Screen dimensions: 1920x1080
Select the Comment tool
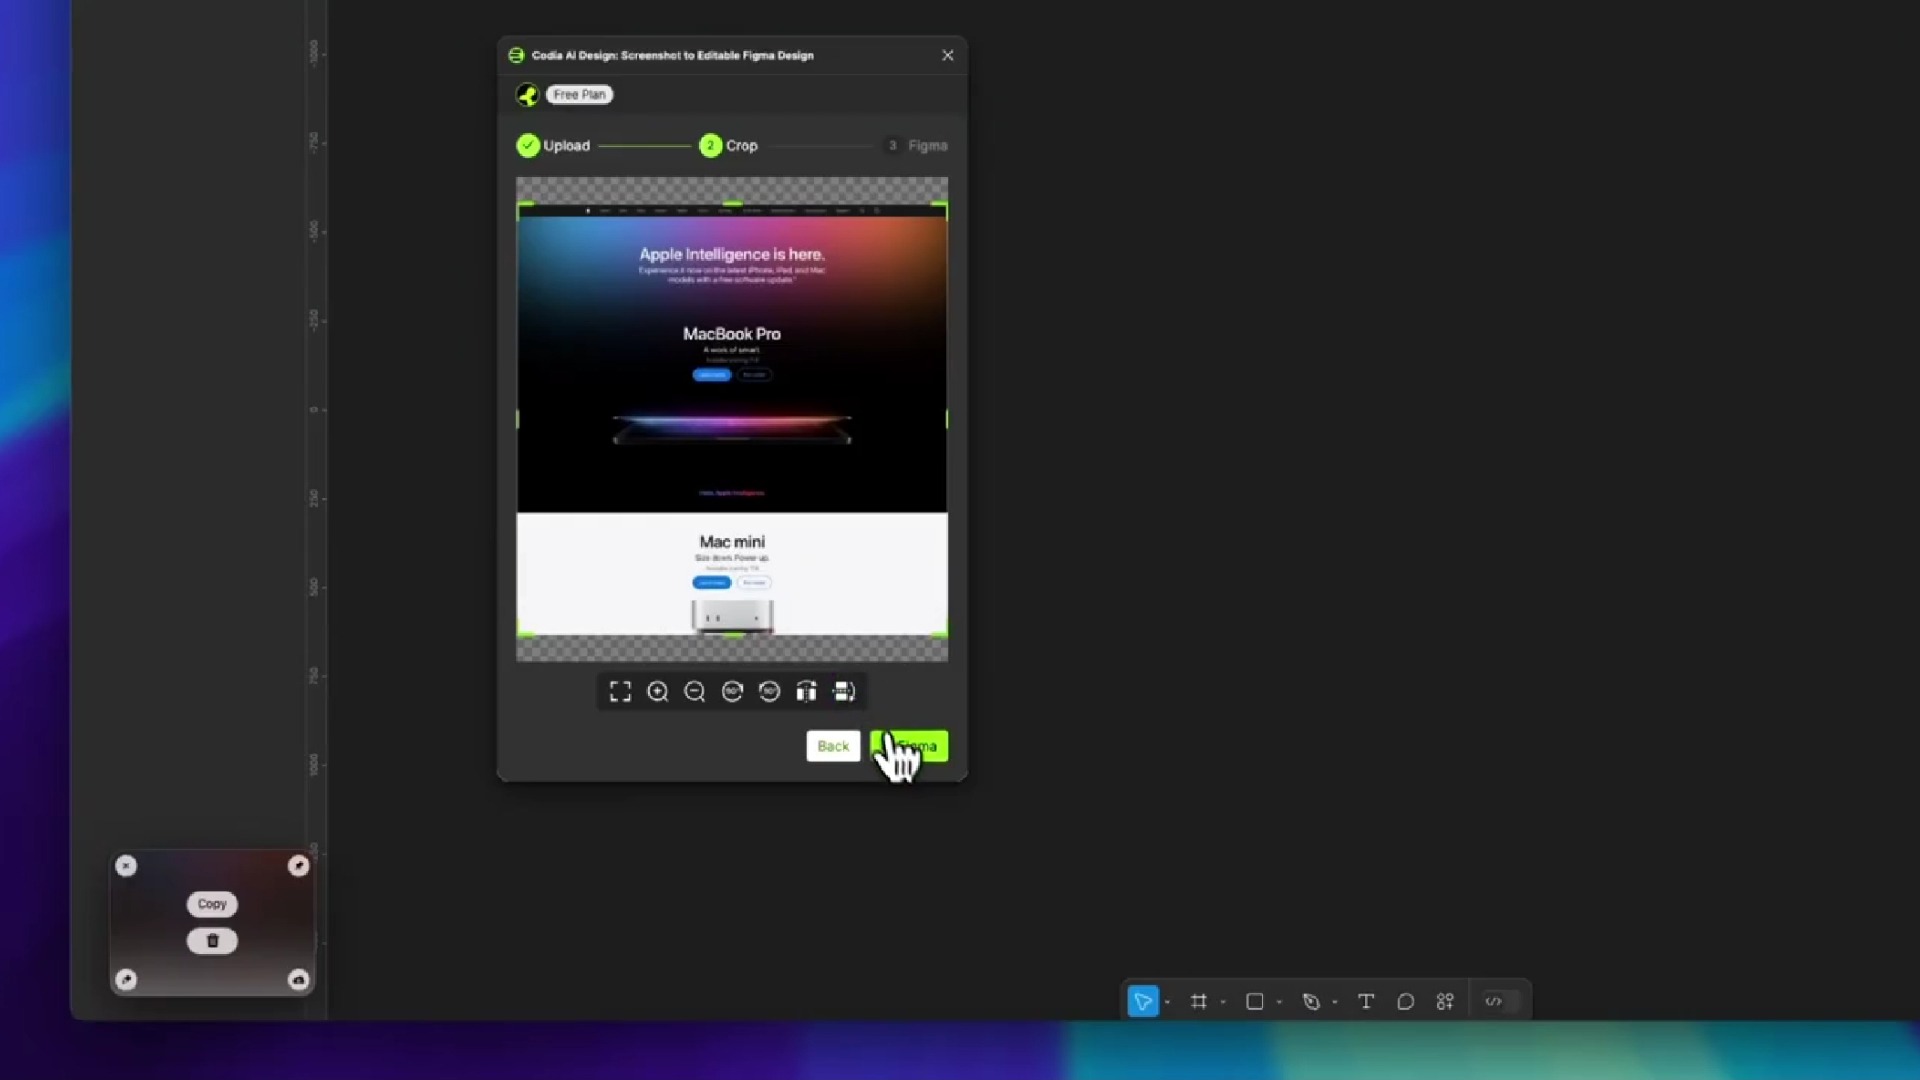[1405, 1001]
